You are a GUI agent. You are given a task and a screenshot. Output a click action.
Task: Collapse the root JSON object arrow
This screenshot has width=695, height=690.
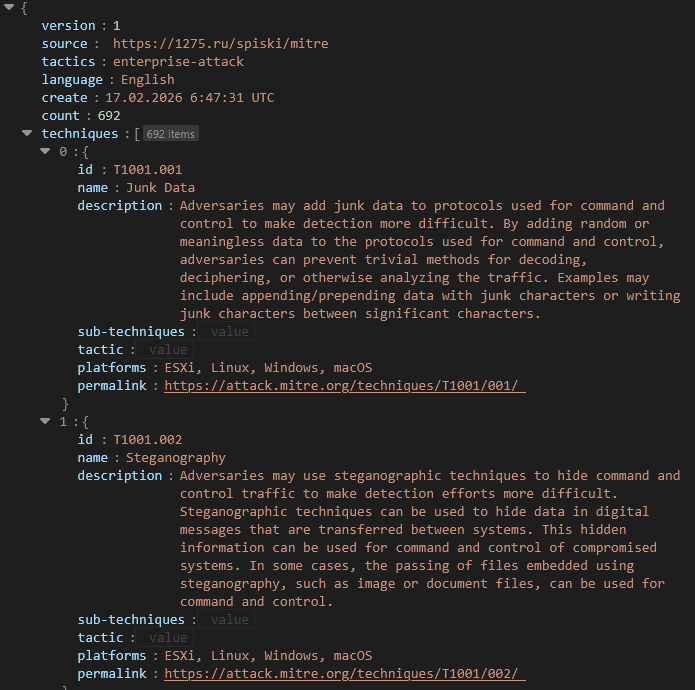(9, 8)
